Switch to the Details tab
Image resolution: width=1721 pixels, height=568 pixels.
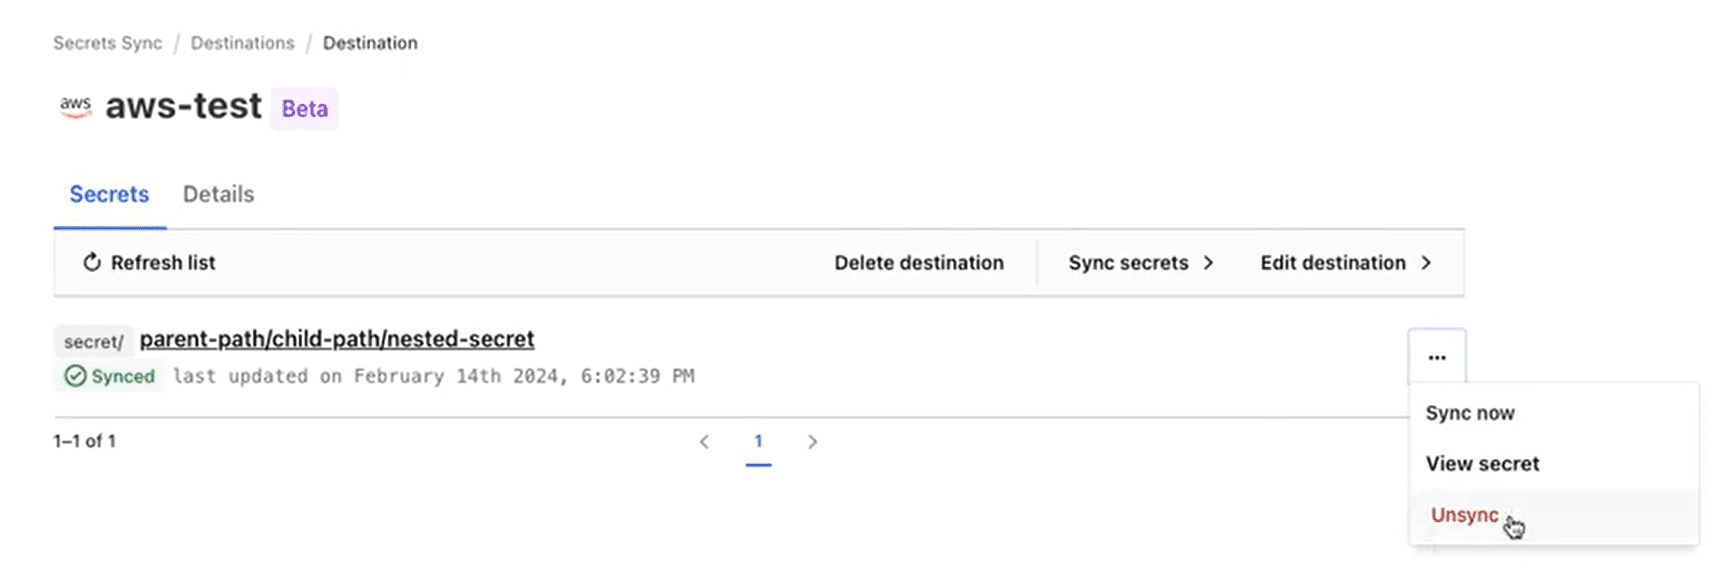(218, 194)
